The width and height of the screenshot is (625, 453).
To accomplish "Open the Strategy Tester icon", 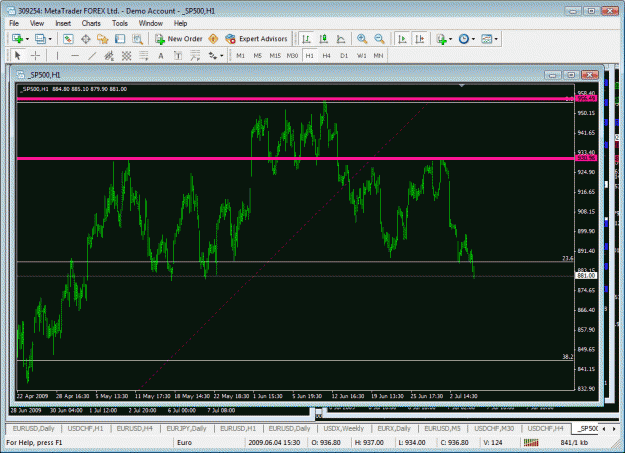I will (138, 39).
